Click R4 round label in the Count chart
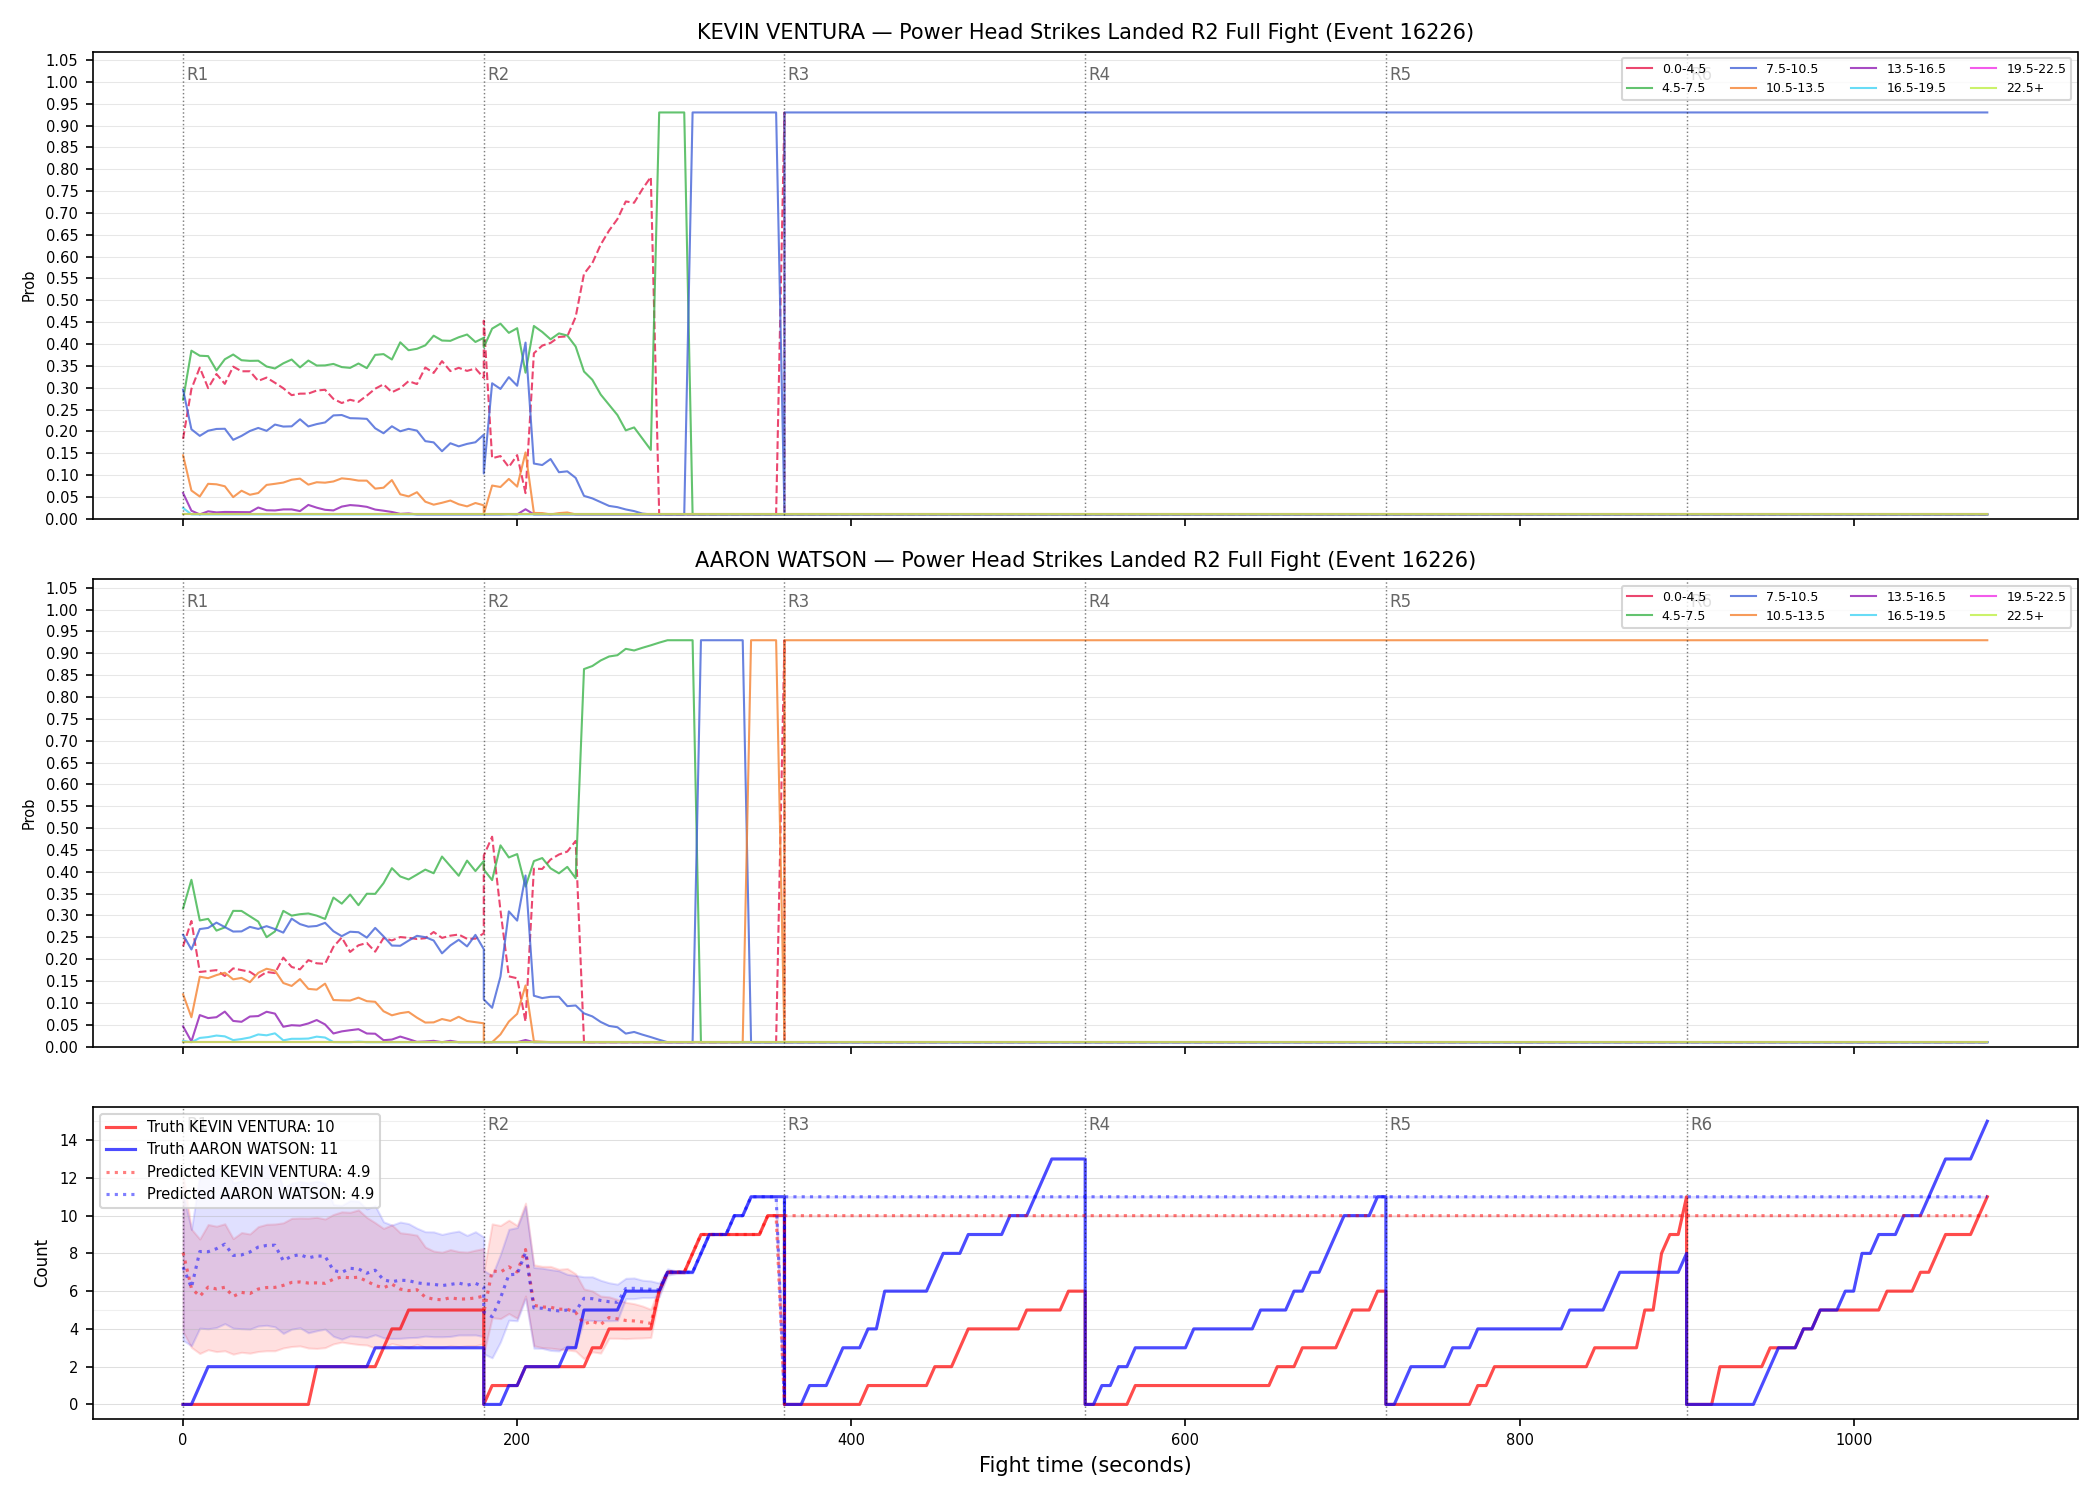The height and width of the screenshot is (1500, 2100). [x=1099, y=1124]
